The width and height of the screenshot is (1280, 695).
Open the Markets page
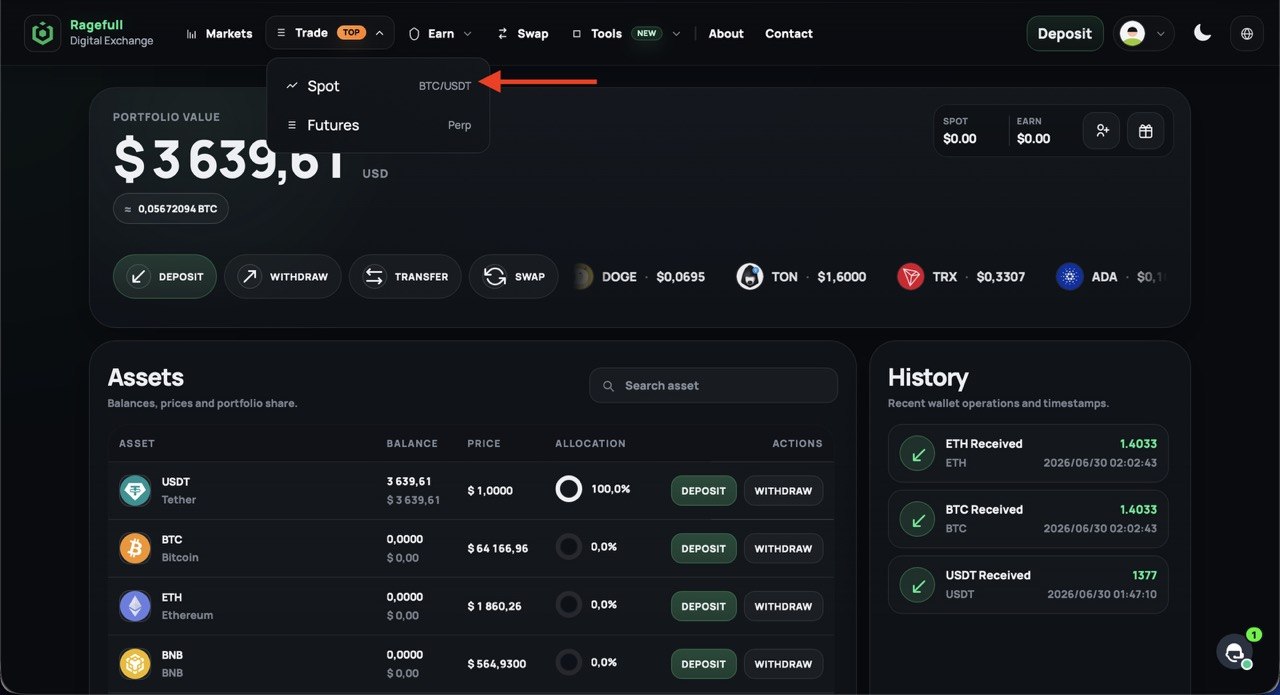pos(219,33)
